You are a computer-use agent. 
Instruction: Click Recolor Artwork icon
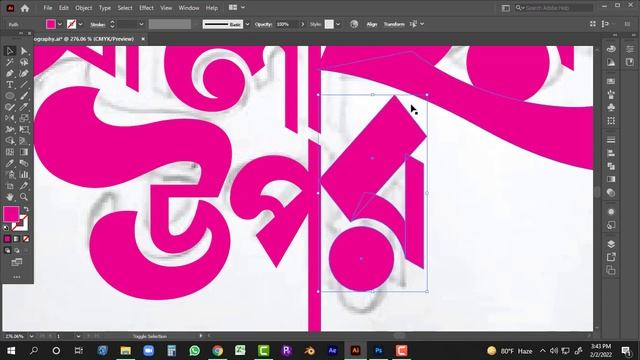pos(354,24)
